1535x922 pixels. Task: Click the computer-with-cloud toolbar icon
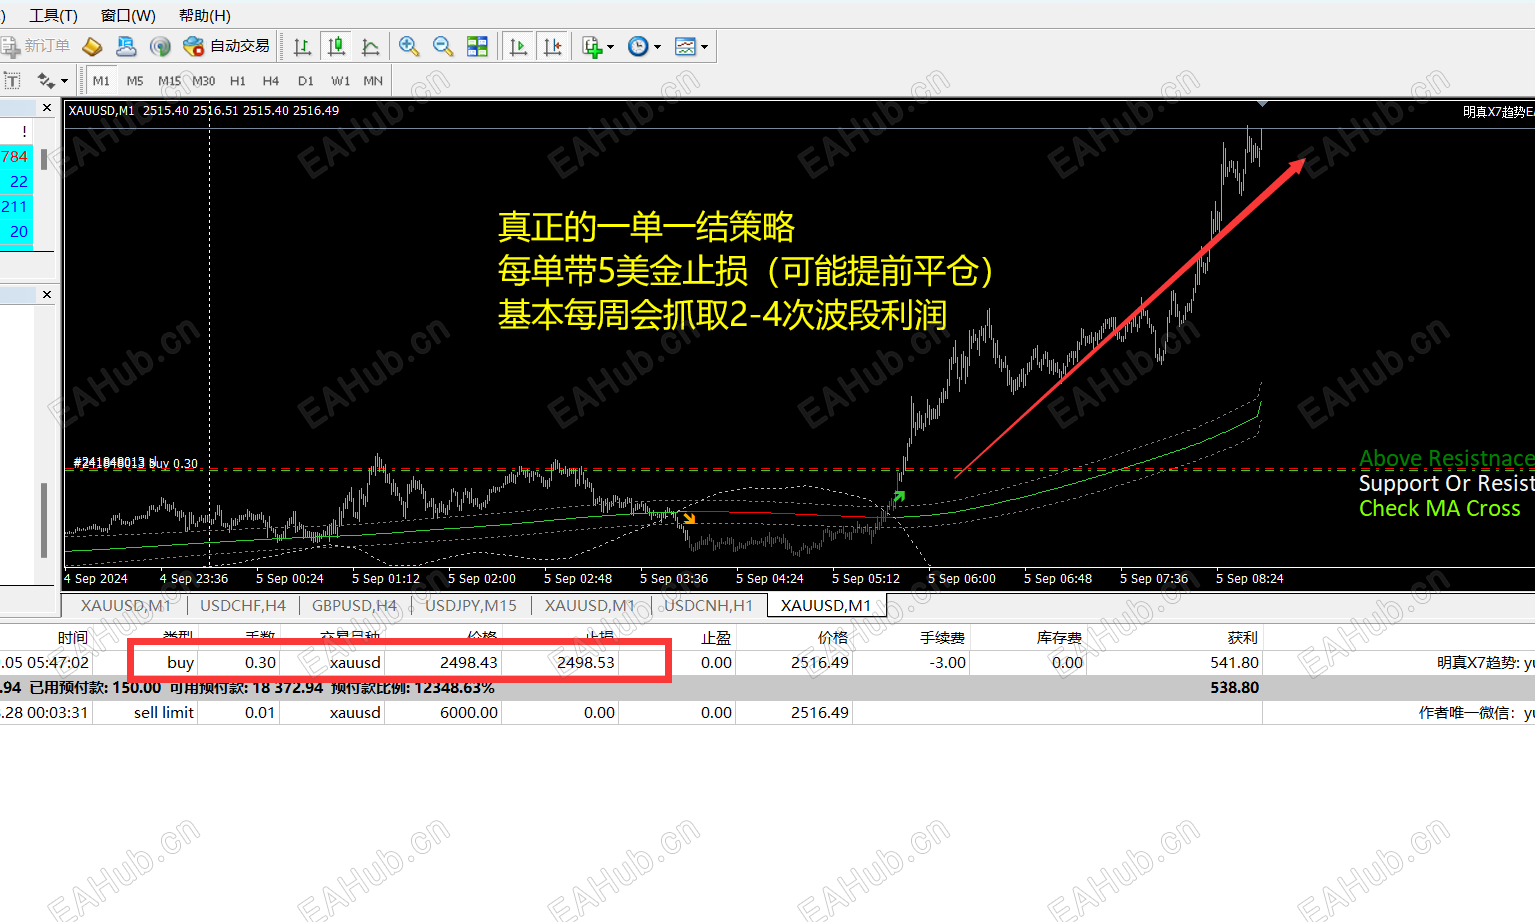pos(126,46)
